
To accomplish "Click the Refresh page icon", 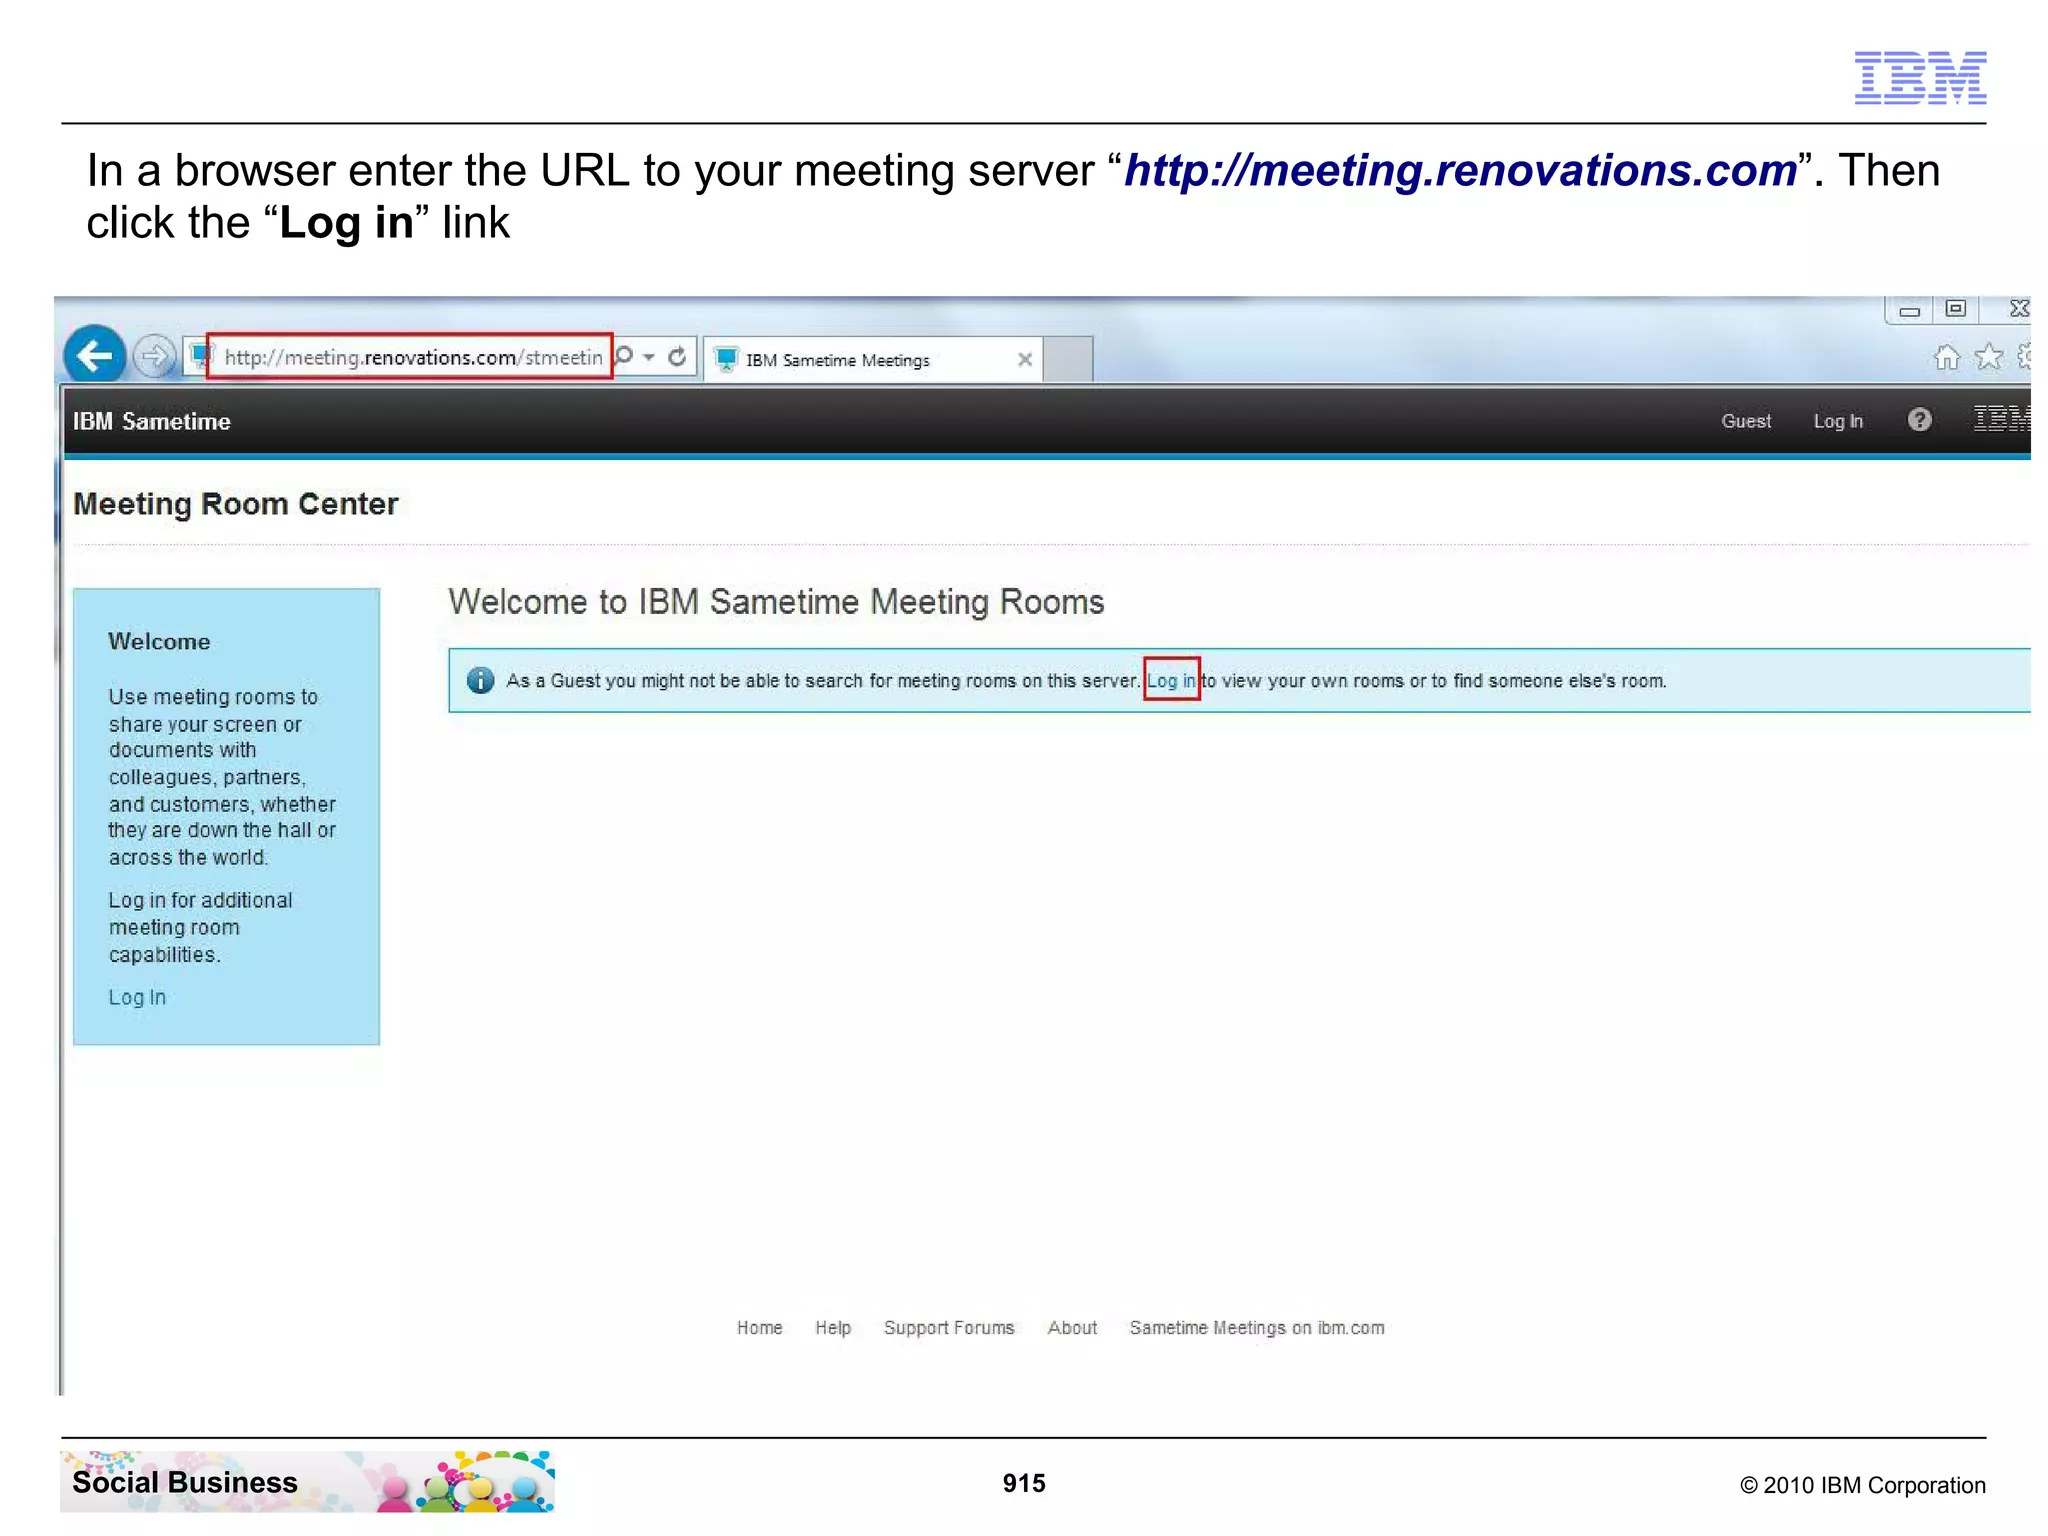I will coord(677,357).
